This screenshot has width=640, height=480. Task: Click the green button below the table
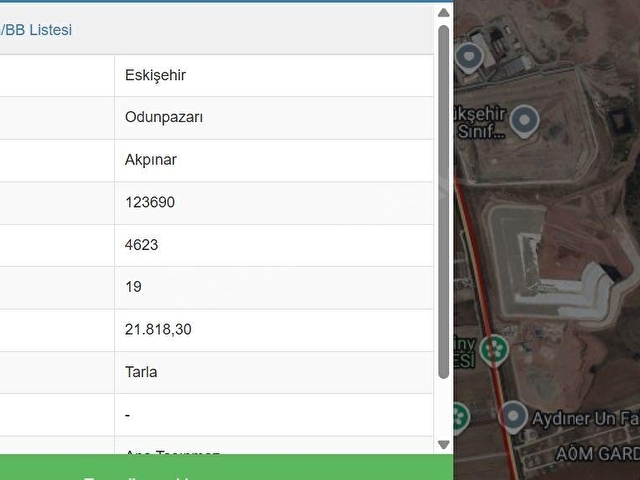click(227, 467)
